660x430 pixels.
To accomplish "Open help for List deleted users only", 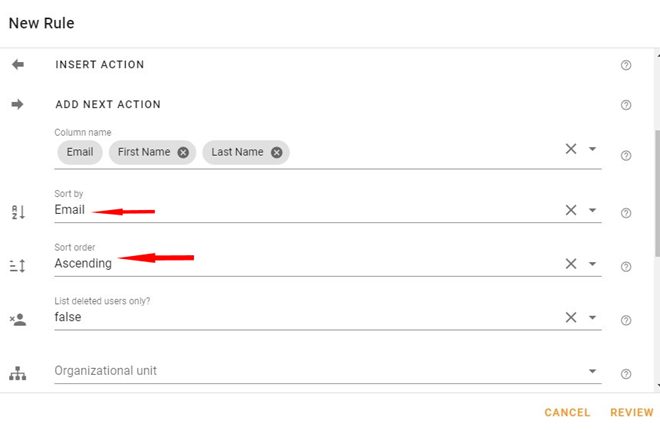I will 626,320.
